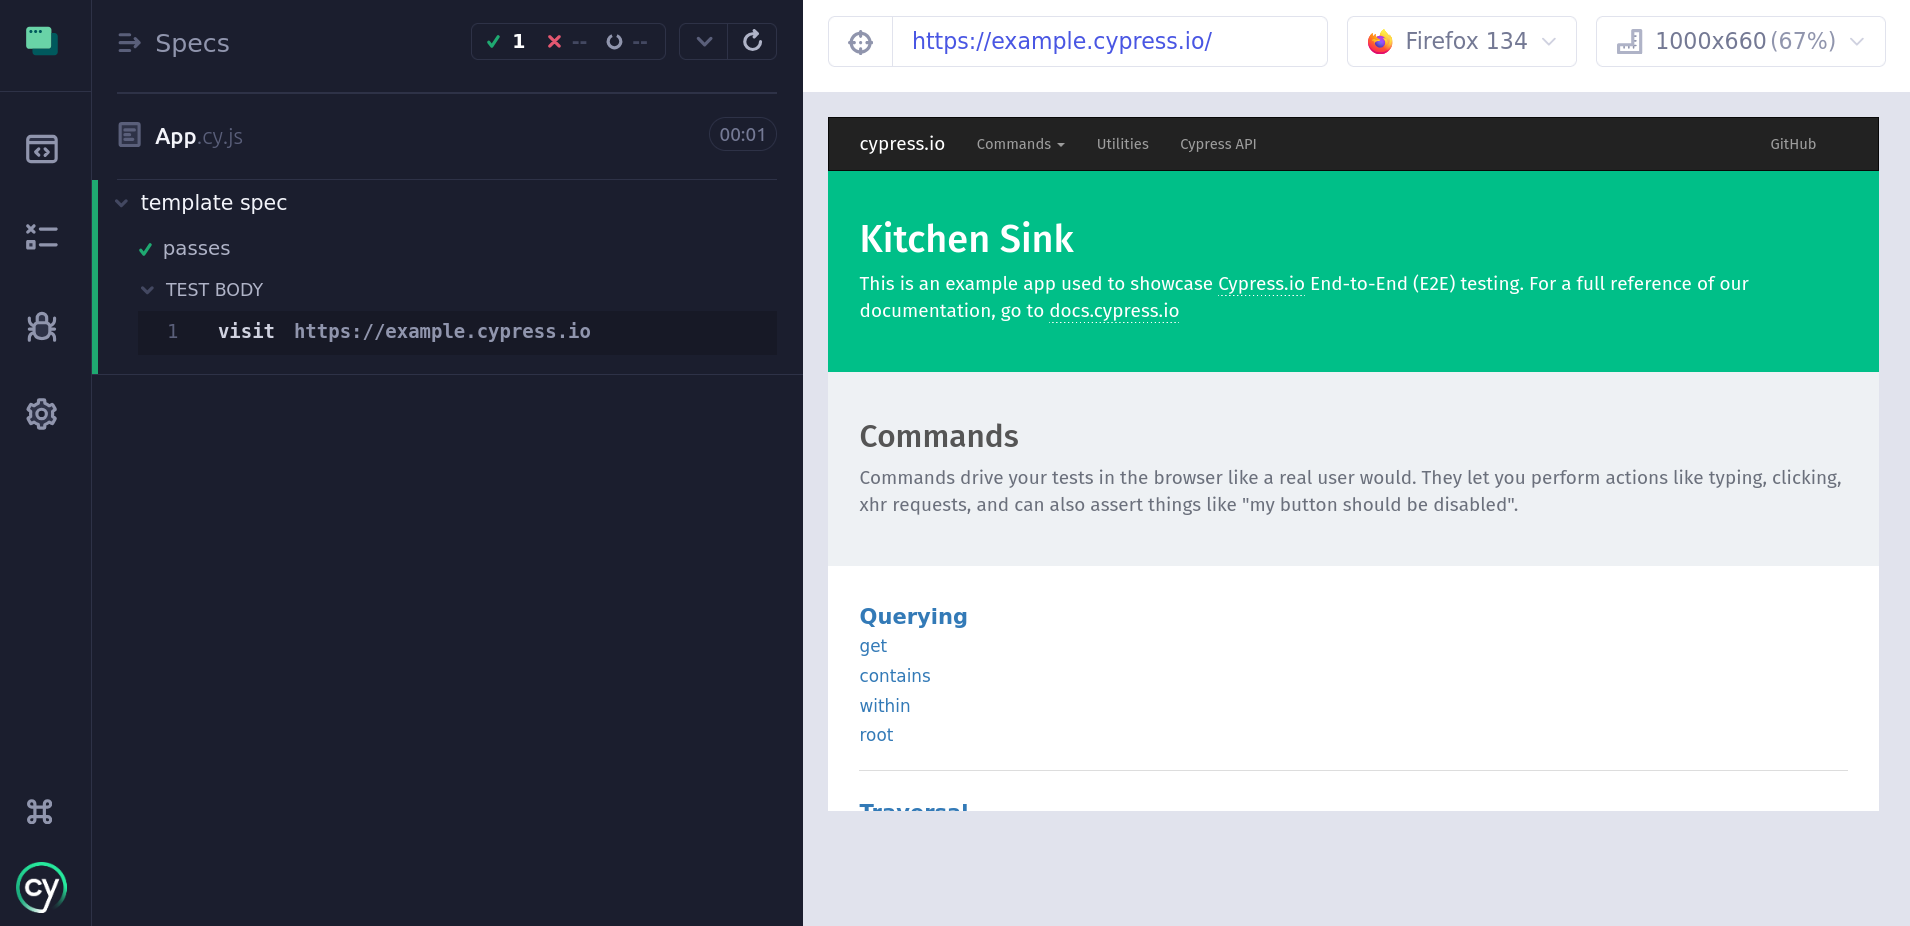Open the Commands menu in the Kitchen Sink nav
Viewport: 1910px width, 926px height.
coord(1019,144)
